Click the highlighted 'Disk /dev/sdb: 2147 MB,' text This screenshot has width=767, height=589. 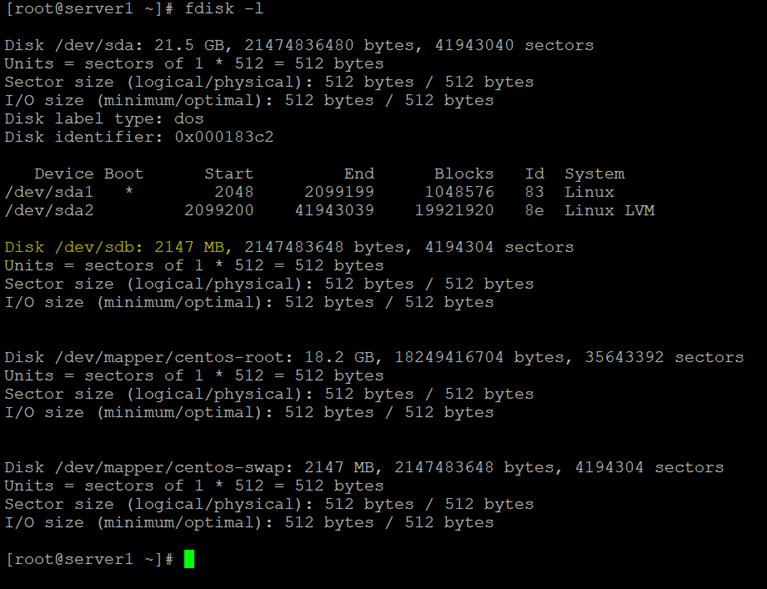point(118,247)
